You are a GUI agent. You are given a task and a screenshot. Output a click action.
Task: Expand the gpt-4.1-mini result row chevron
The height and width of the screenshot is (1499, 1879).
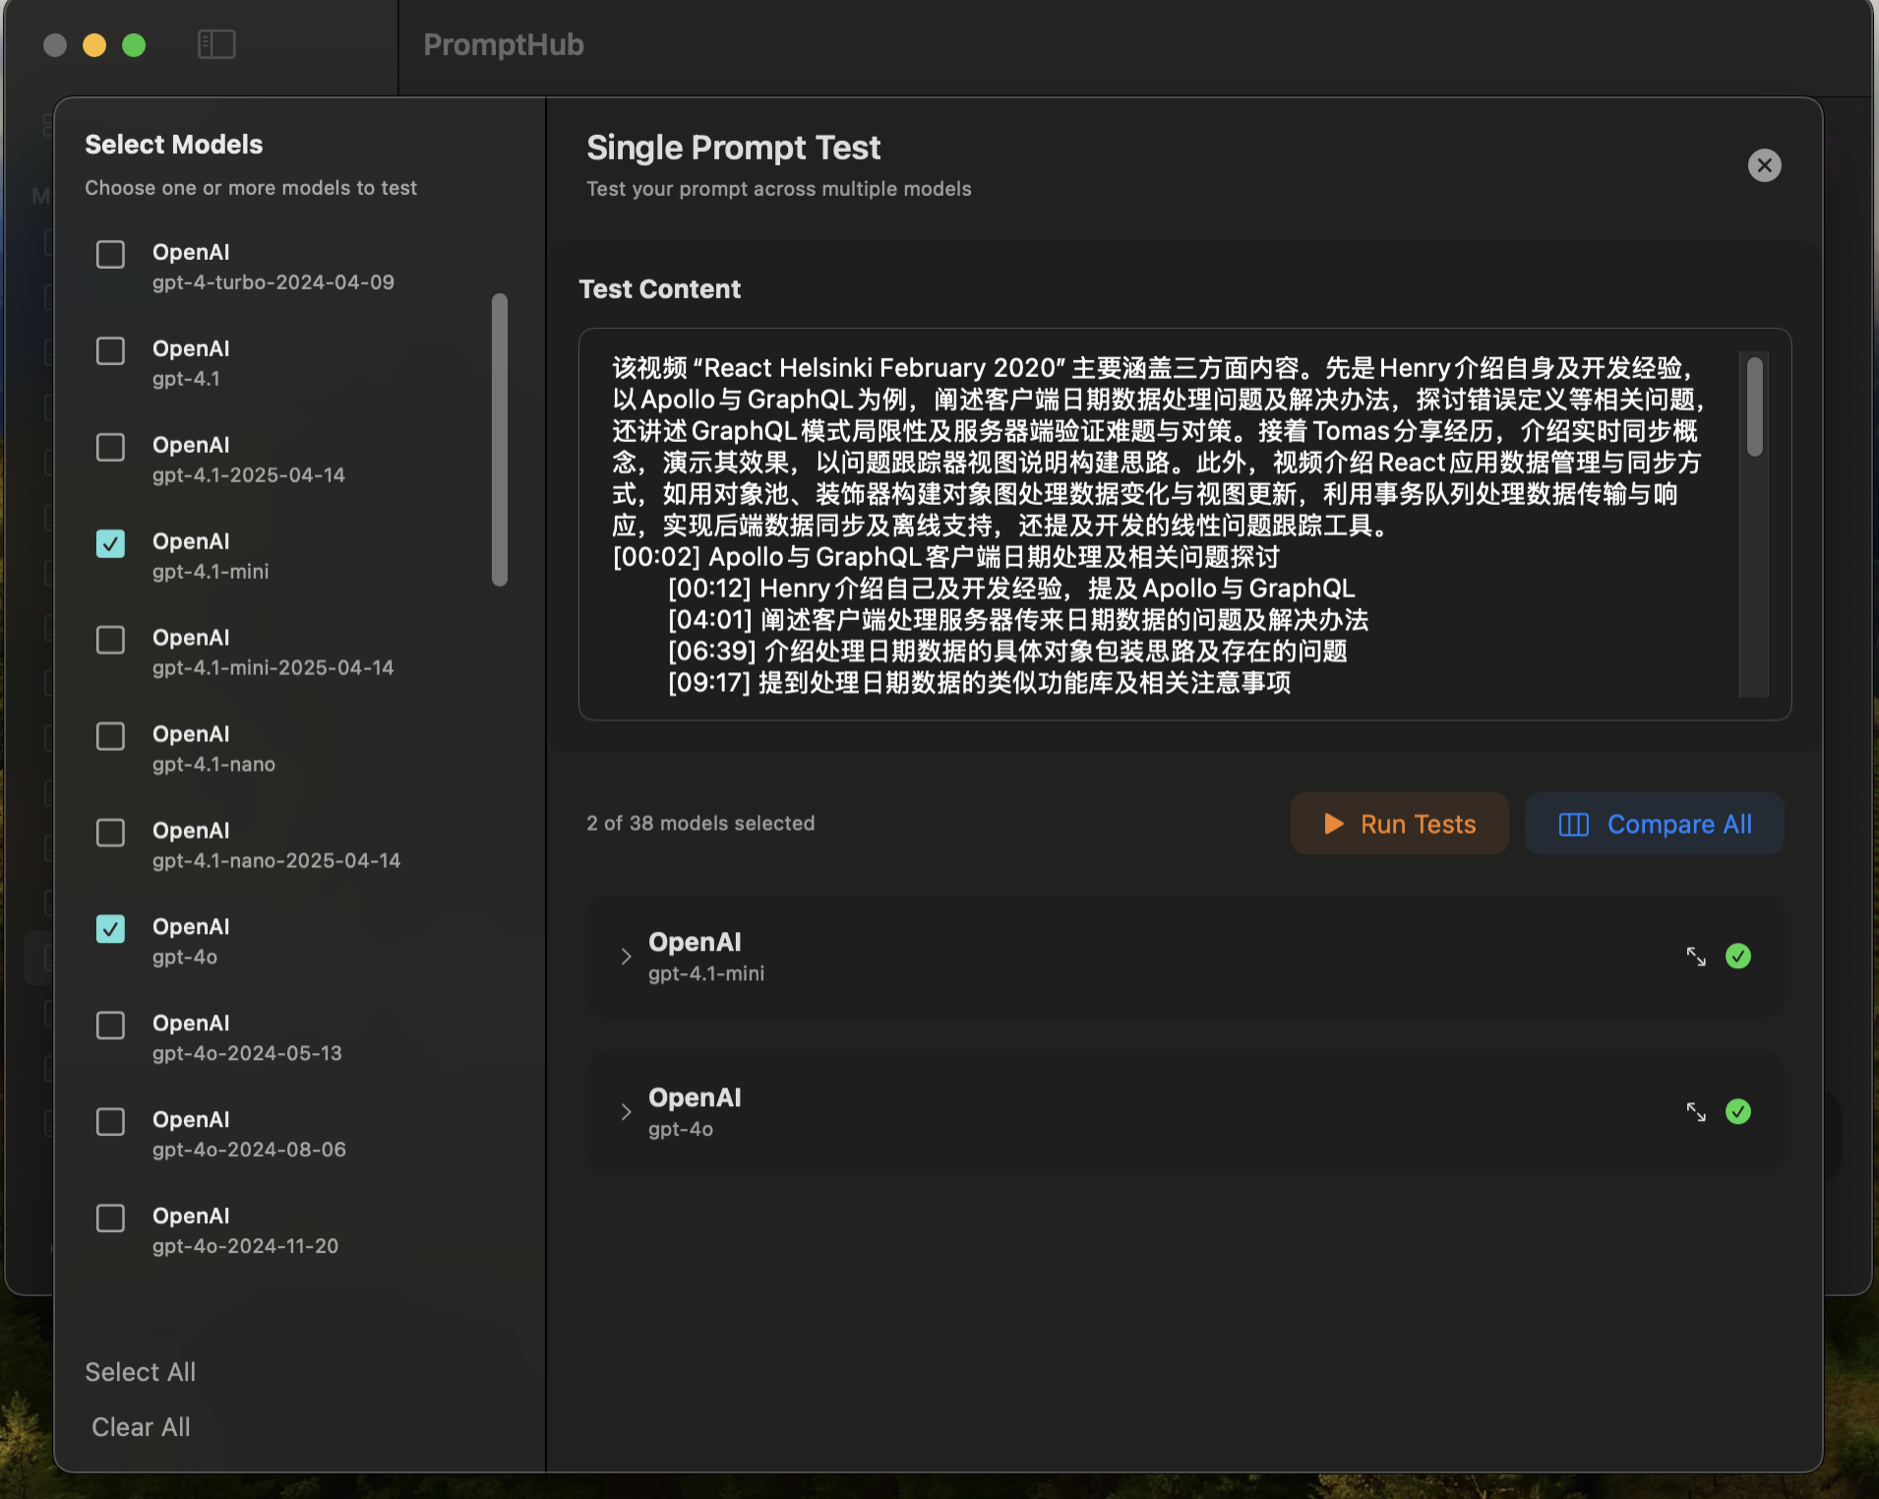[x=626, y=957]
